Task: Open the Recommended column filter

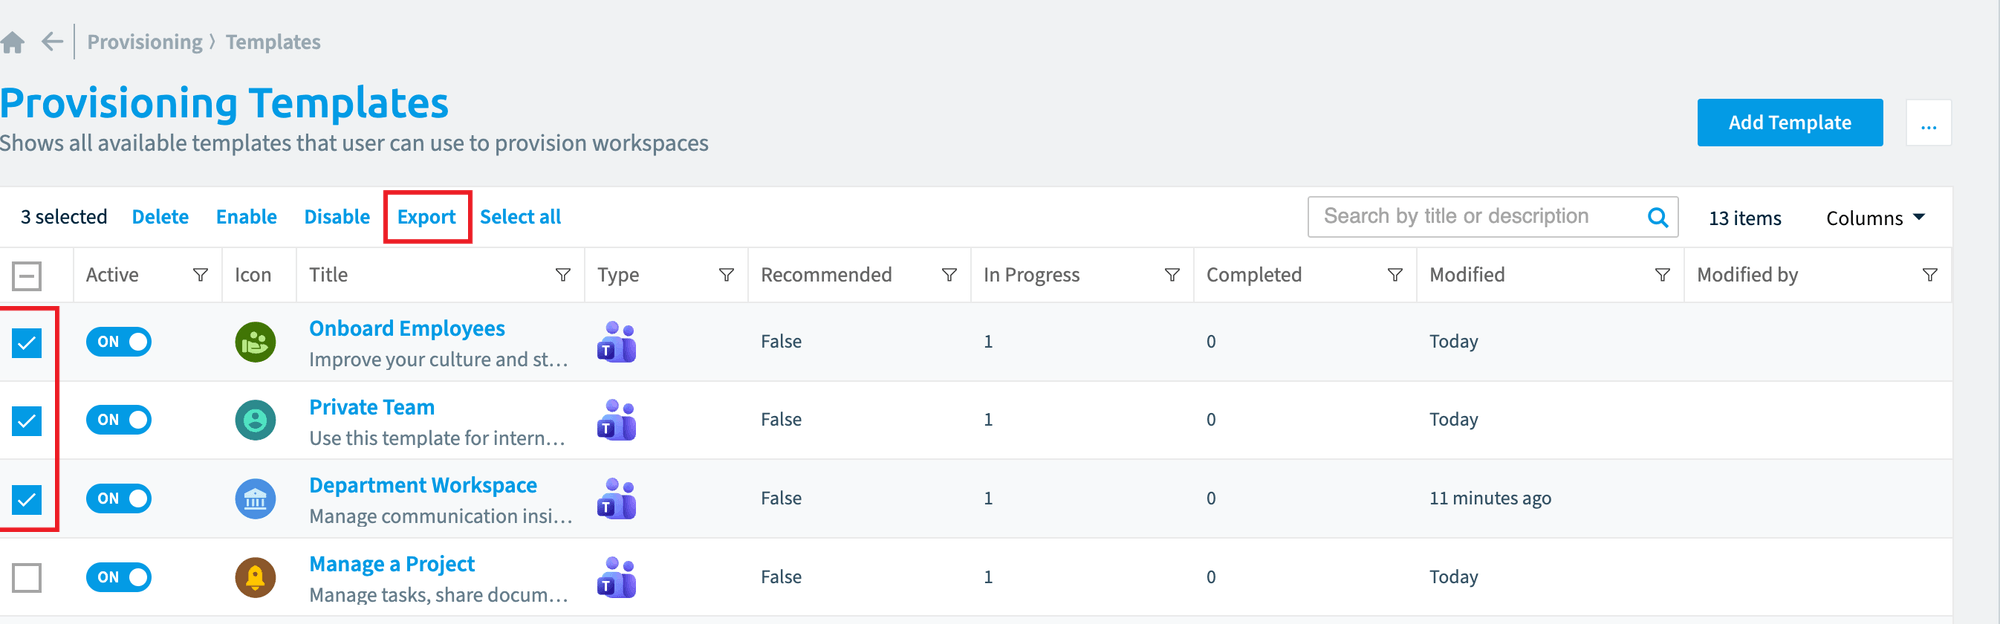Action: (x=949, y=275)
